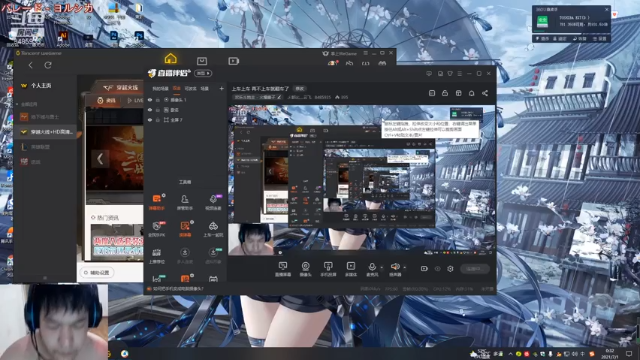Image resolution: width=640 pixels, height=360 pixels.
Task: Open the microphone voice tool in toolbox
Action: [x=213, y=202]
